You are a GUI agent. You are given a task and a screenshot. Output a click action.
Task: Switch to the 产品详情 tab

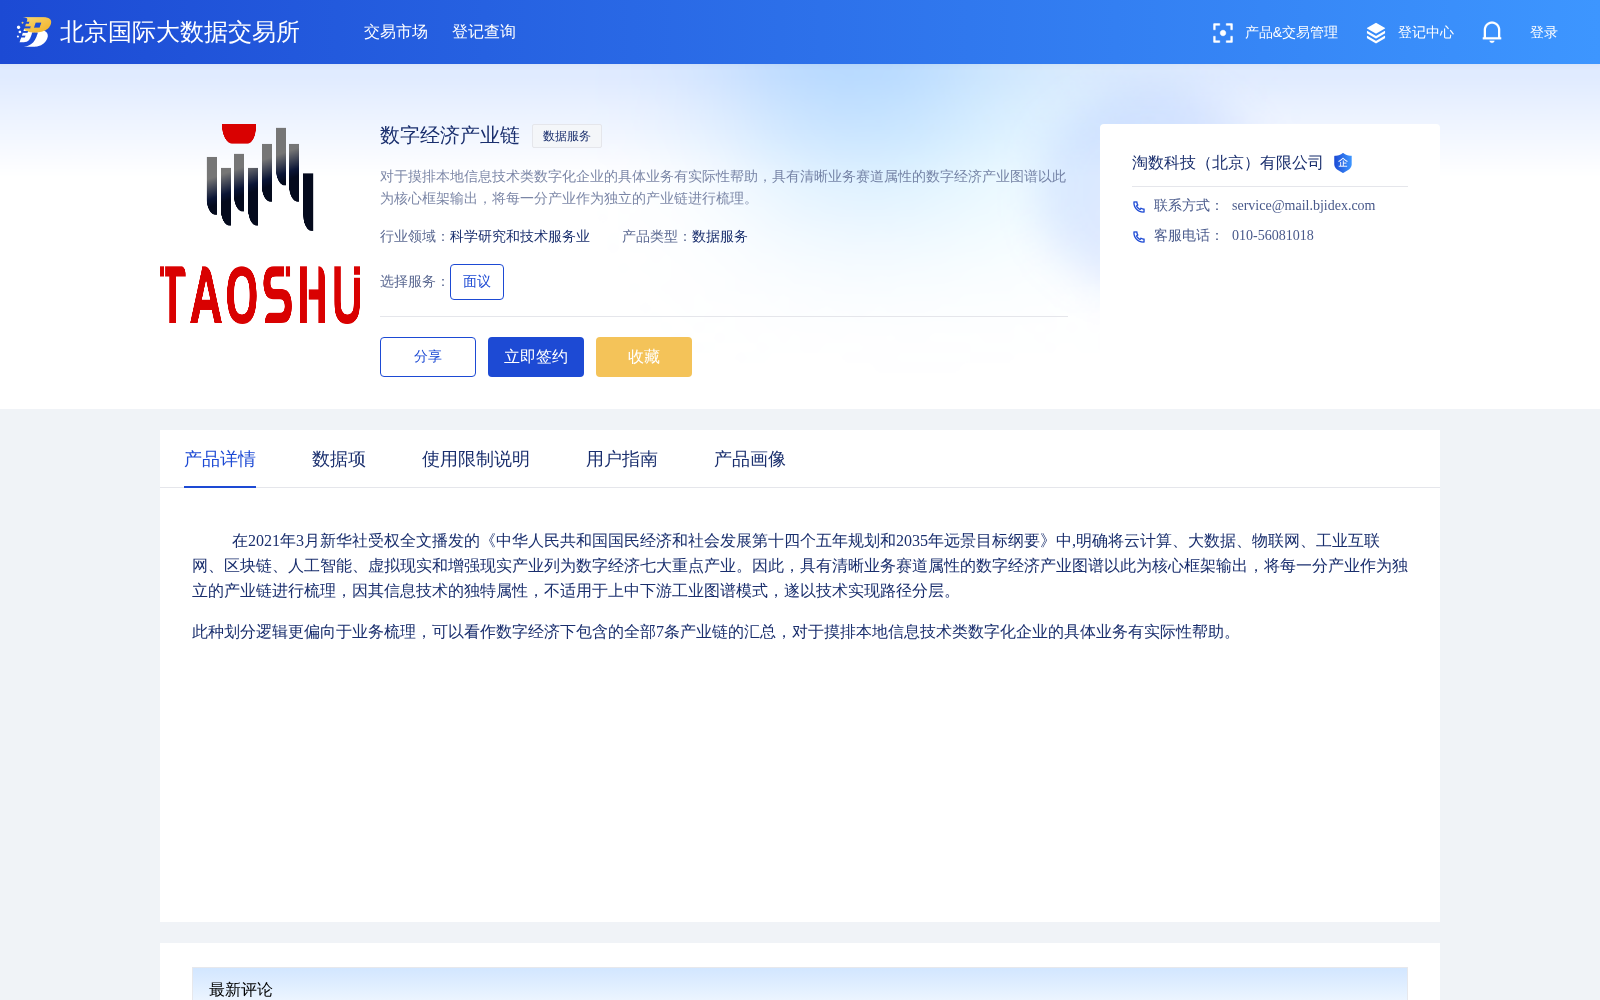(220, 459)
